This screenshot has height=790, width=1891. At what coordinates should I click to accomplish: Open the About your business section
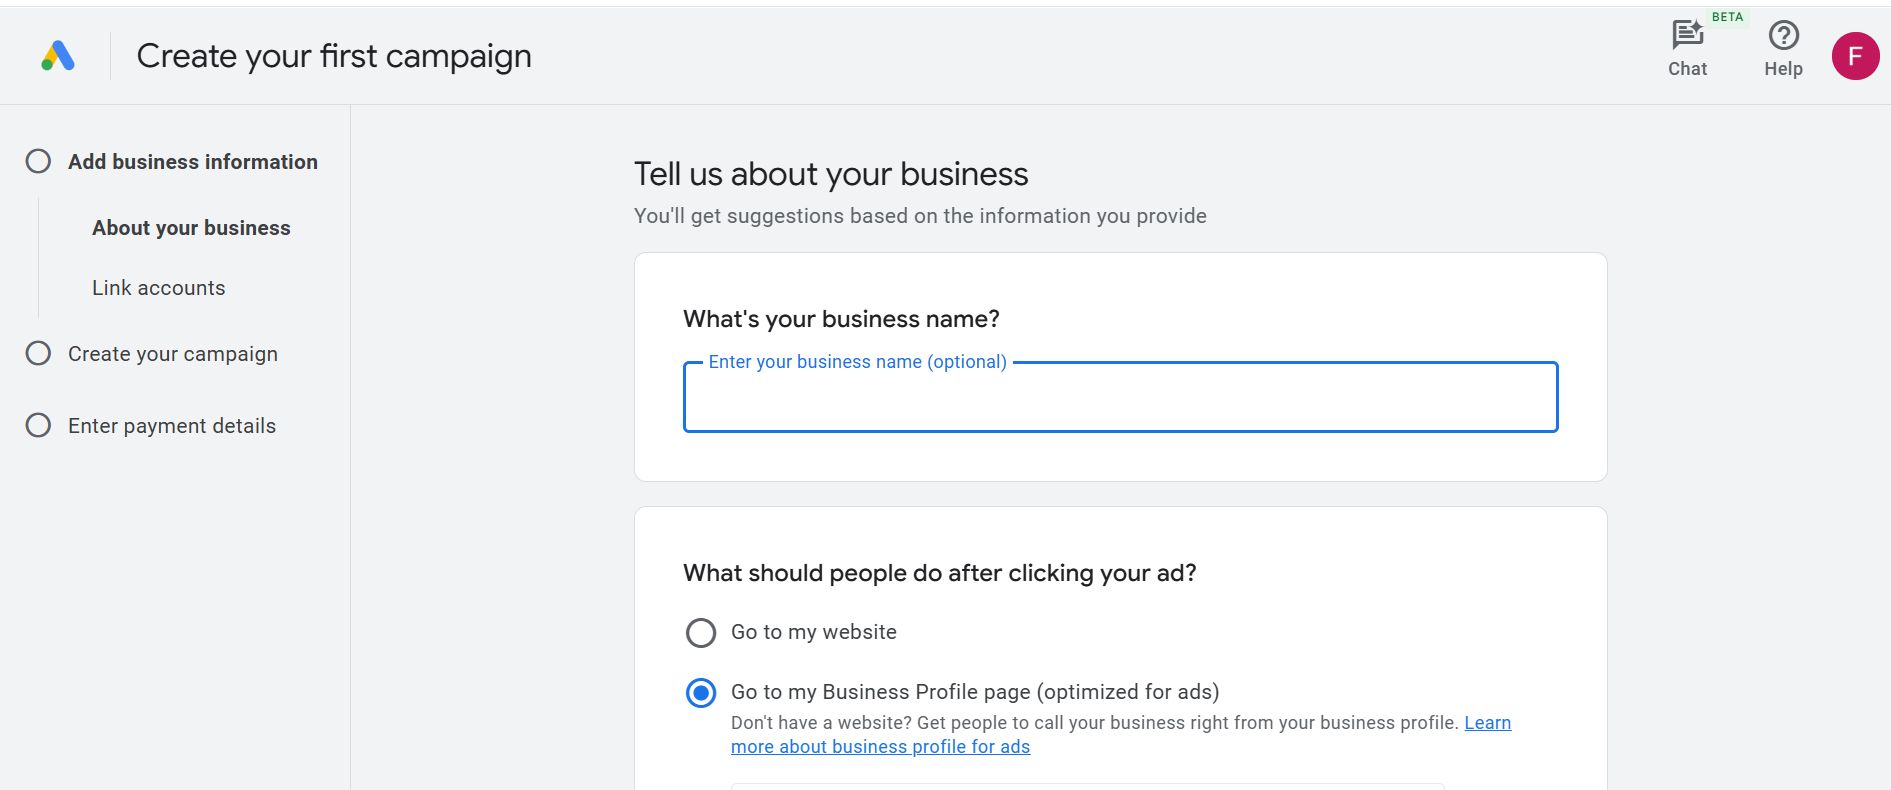tap(190, 227)
